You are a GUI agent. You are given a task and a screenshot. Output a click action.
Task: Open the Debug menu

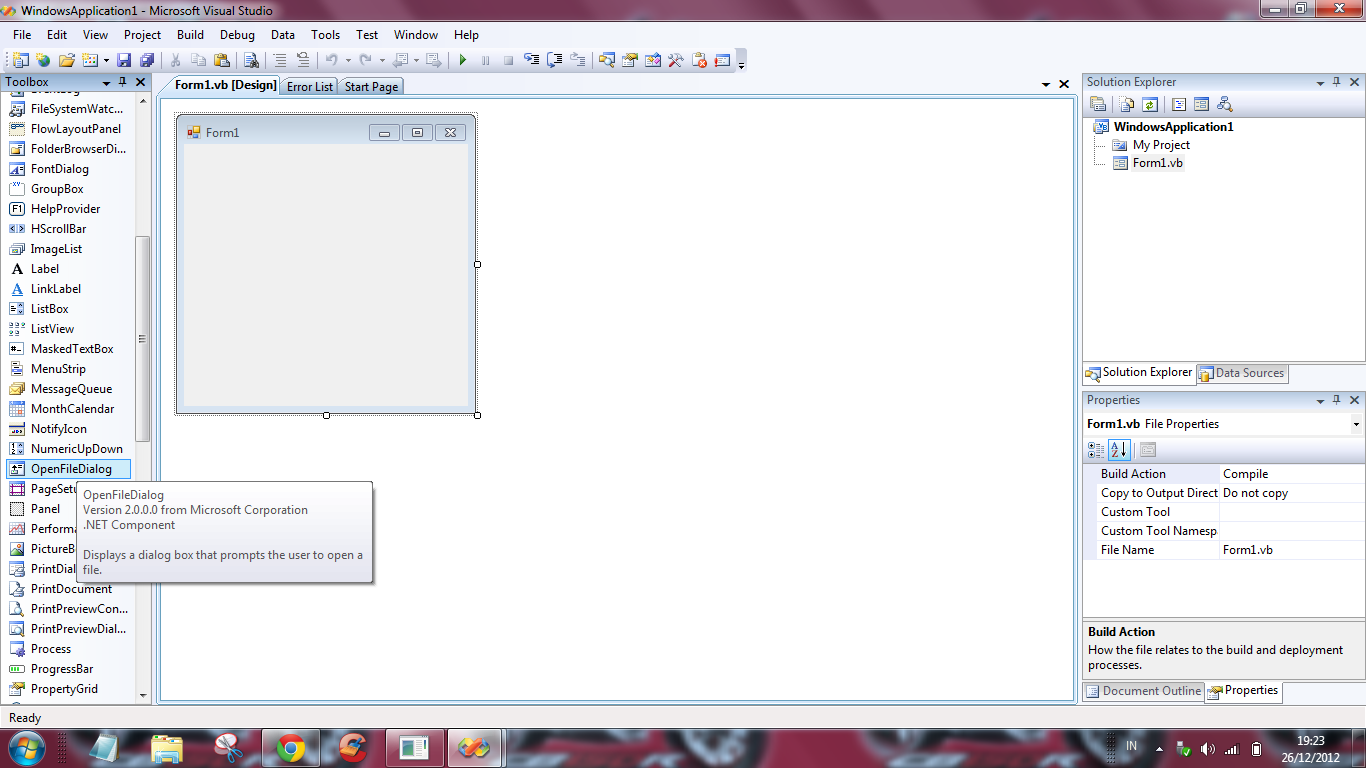(x=237, y=34)
